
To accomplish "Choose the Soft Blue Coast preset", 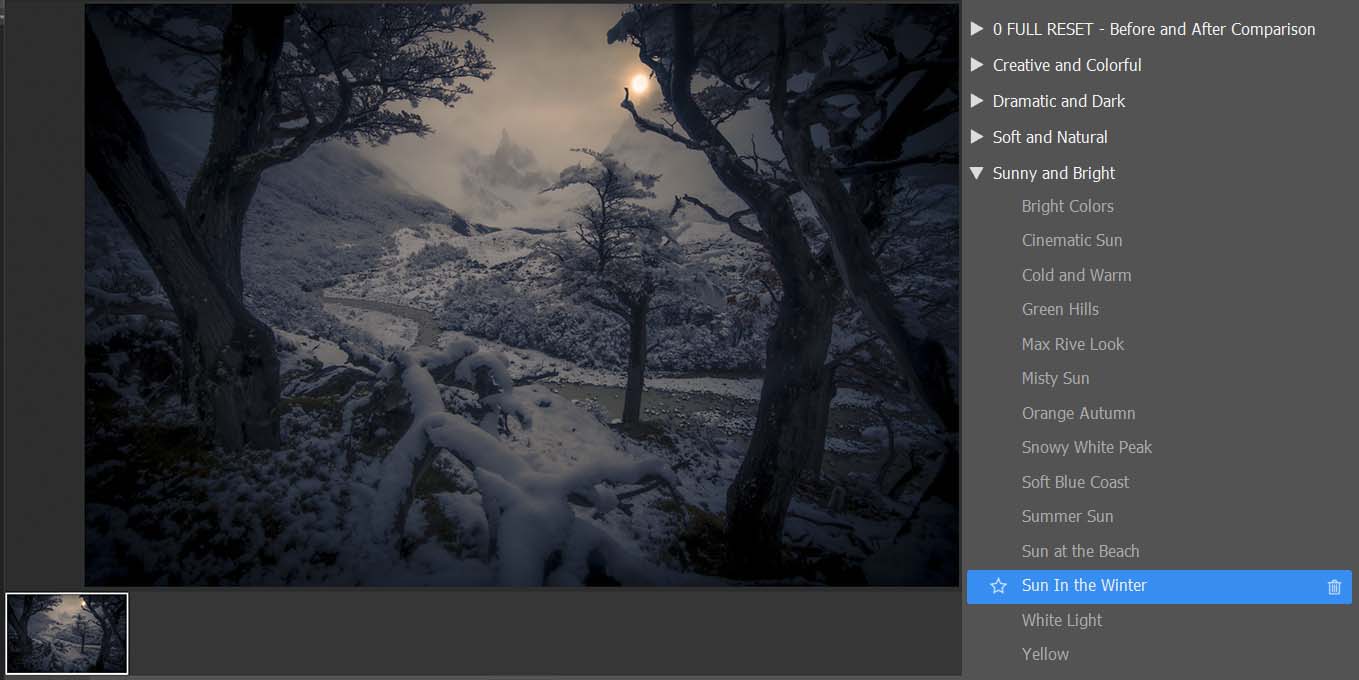I will tap(1075, 482).
